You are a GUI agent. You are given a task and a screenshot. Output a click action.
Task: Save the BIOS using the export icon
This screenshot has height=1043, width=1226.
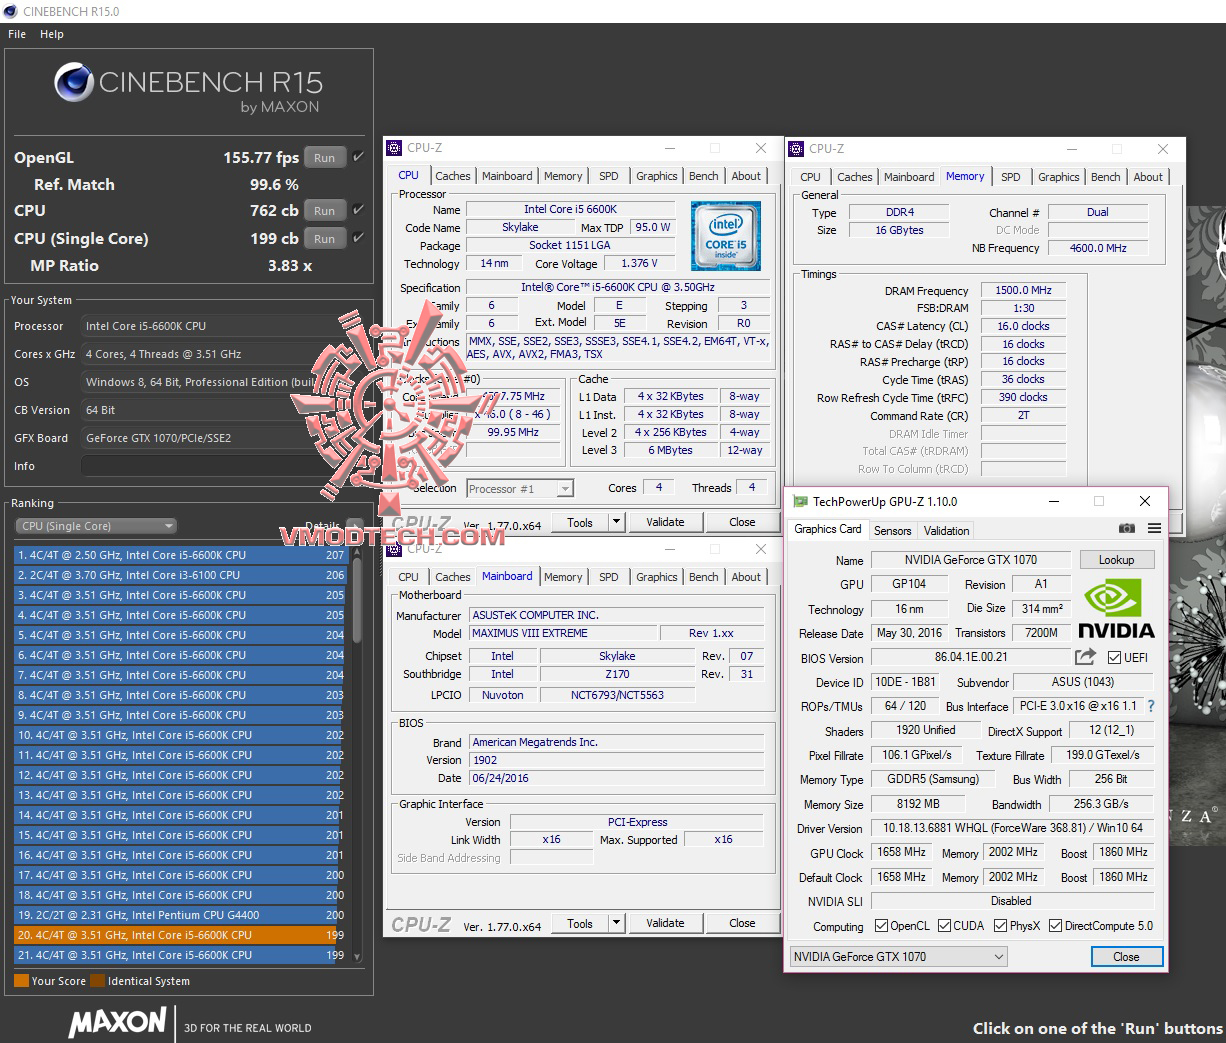1085,657
